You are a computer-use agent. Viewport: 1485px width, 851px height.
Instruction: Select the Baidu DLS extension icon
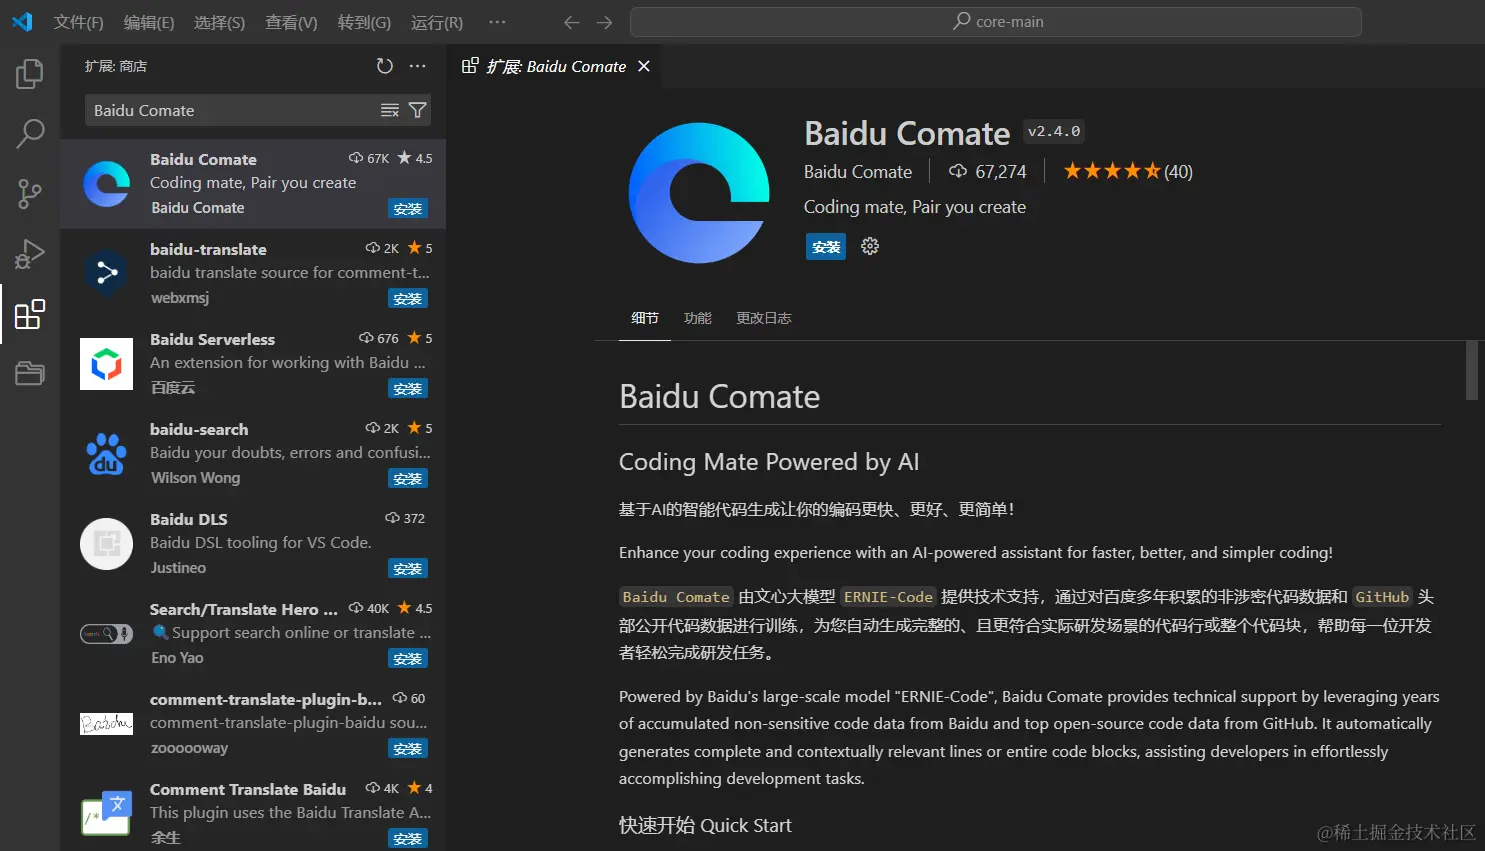(x=107, y=544)
